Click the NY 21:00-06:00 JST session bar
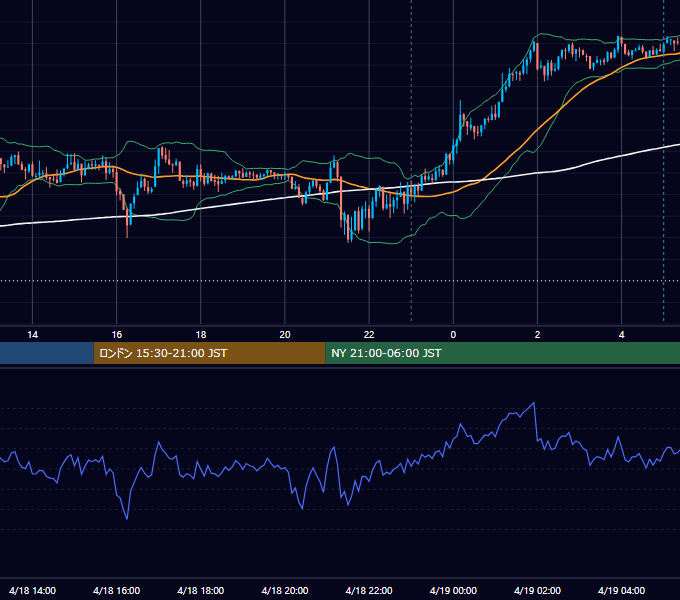This screenshot has width=680, height=600. pos(503,353)
